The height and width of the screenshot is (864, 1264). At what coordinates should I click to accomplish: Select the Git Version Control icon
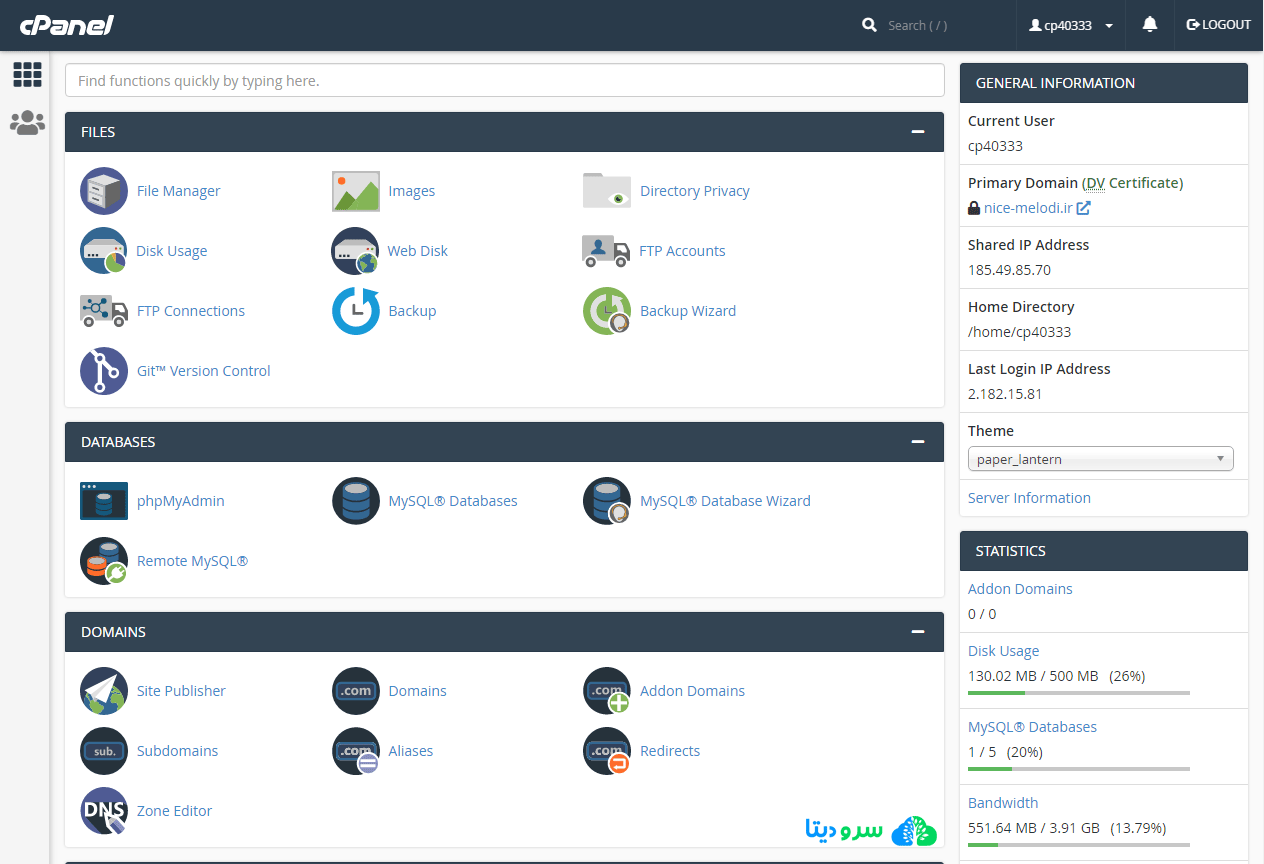[x=103, y=370]
